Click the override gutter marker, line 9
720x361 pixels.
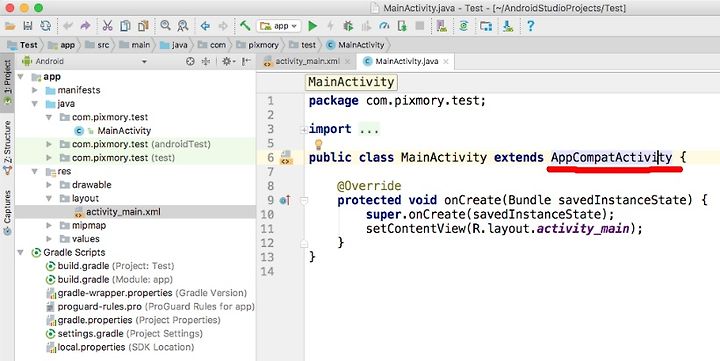point(285,200)
